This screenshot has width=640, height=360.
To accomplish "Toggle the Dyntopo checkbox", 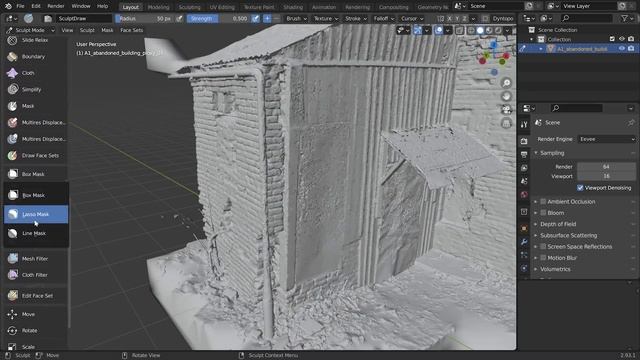I will coord(485,19).
